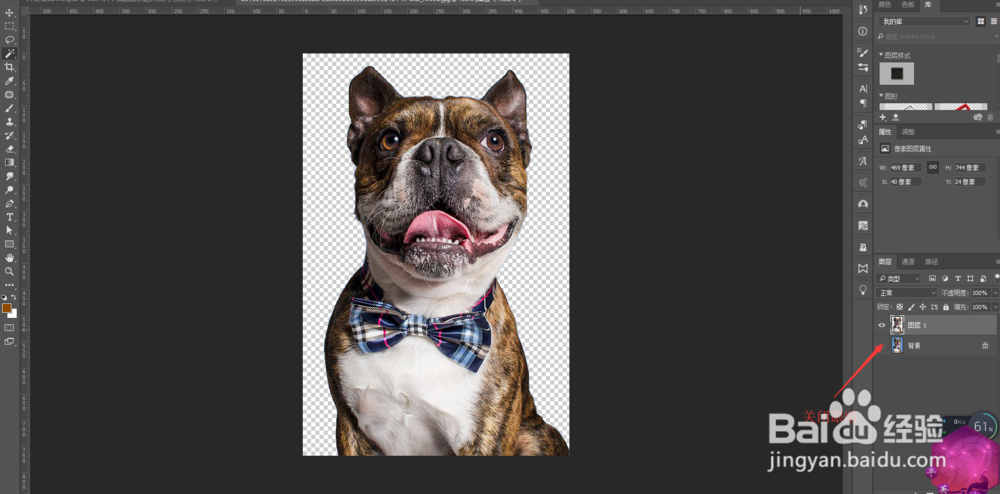Image resolution: width=1000 pixels, height=494 pixels.
Task: Open the Character panel icon
Action: [x=864, y=89]
